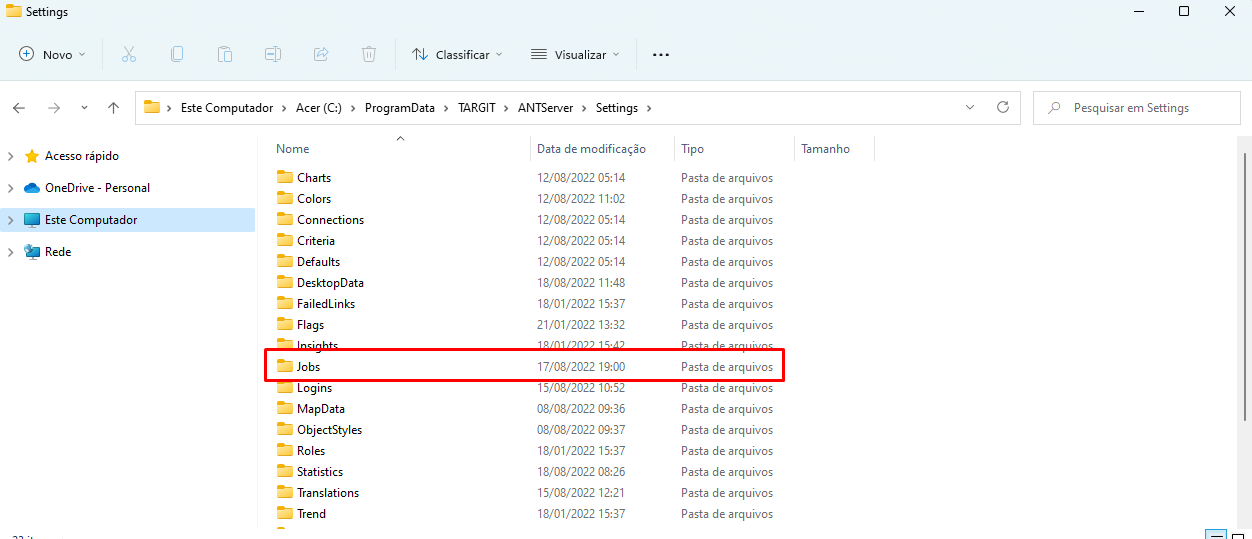Click the date 21/01/2022 13:32
Image resolution: width=1252 pixels, height=539 pixels.
[581, 325]
